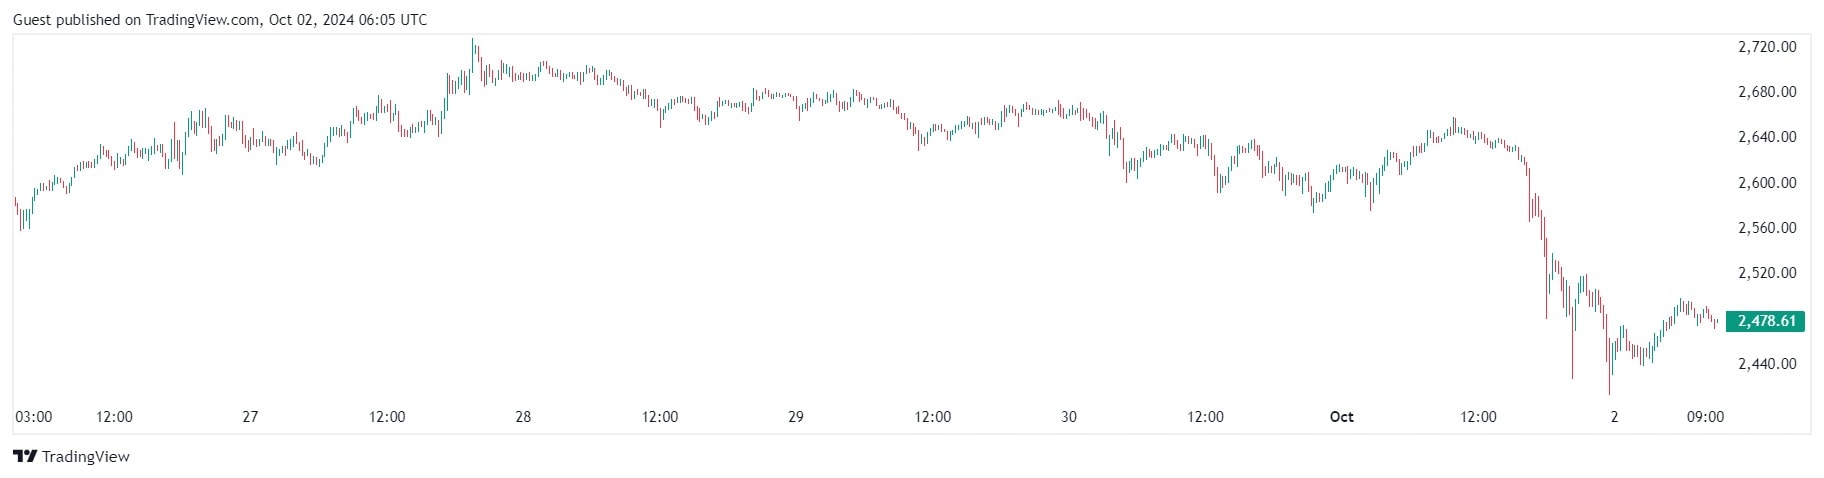This screenshot has height=478, width=1824.
Task: Select the 27 date marker on time axis
Action: pos(250,417)
